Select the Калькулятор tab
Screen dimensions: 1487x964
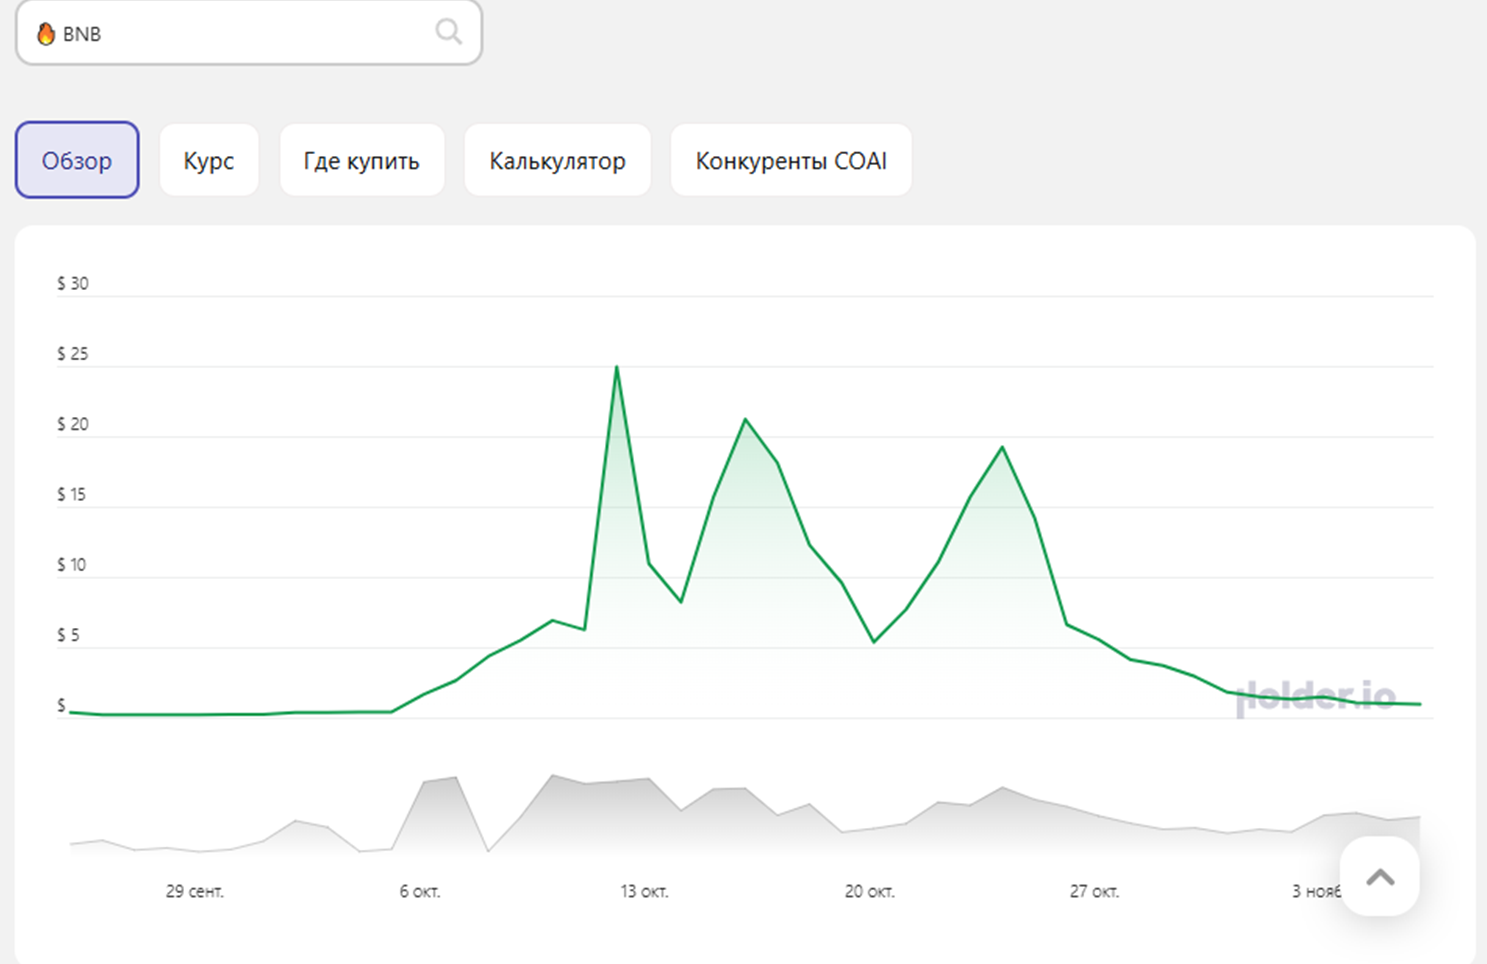tap(557, 160)
